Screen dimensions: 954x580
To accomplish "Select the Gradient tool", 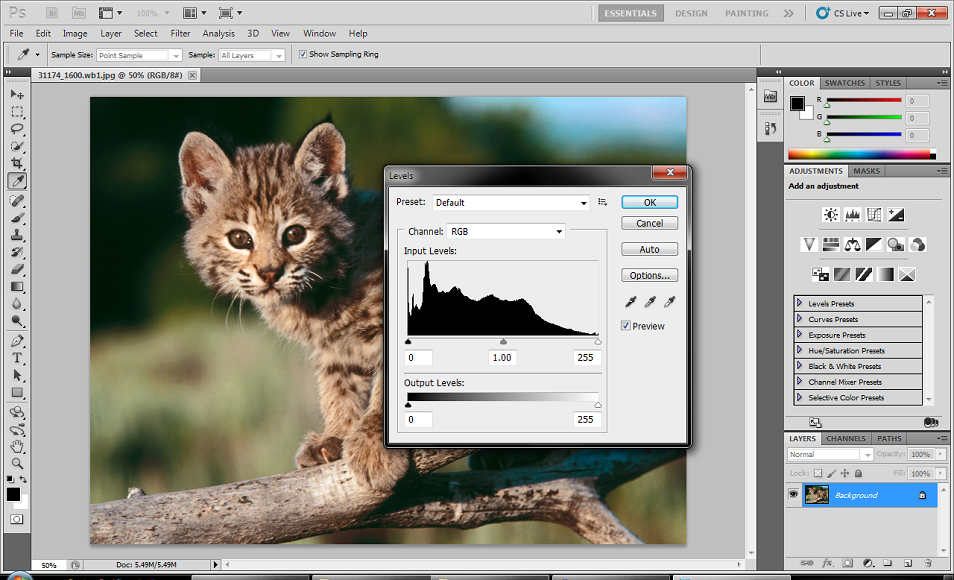I will click(17, 287).
